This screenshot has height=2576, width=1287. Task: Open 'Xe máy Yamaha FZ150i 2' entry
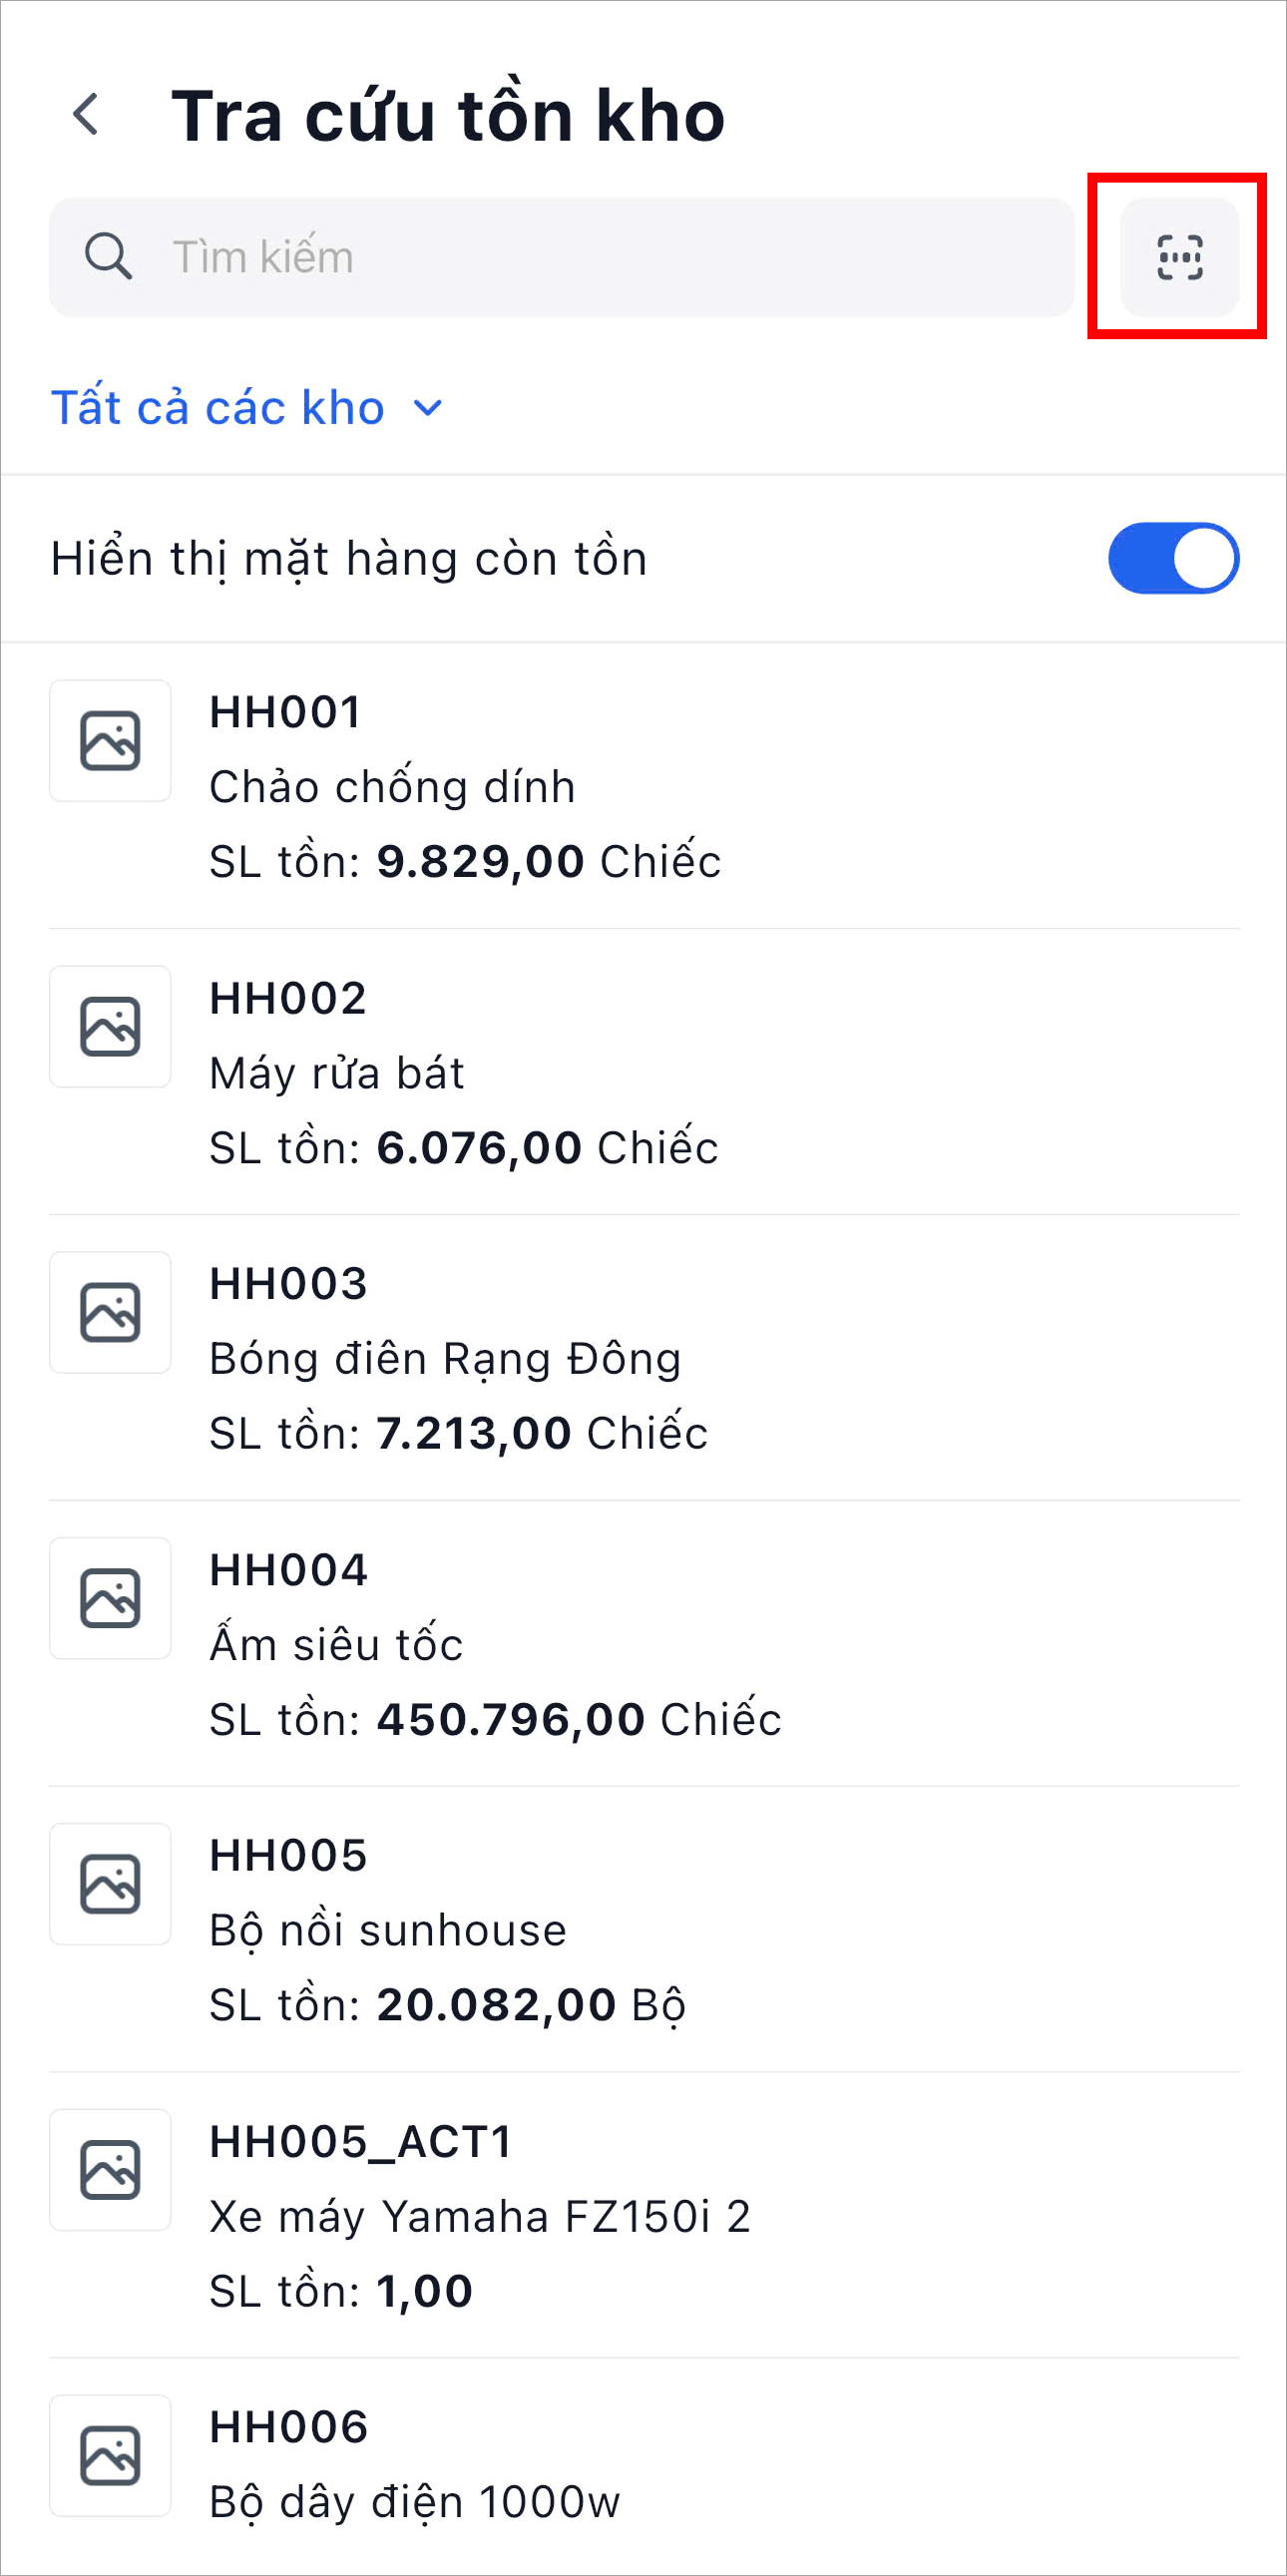(480, 2217)
